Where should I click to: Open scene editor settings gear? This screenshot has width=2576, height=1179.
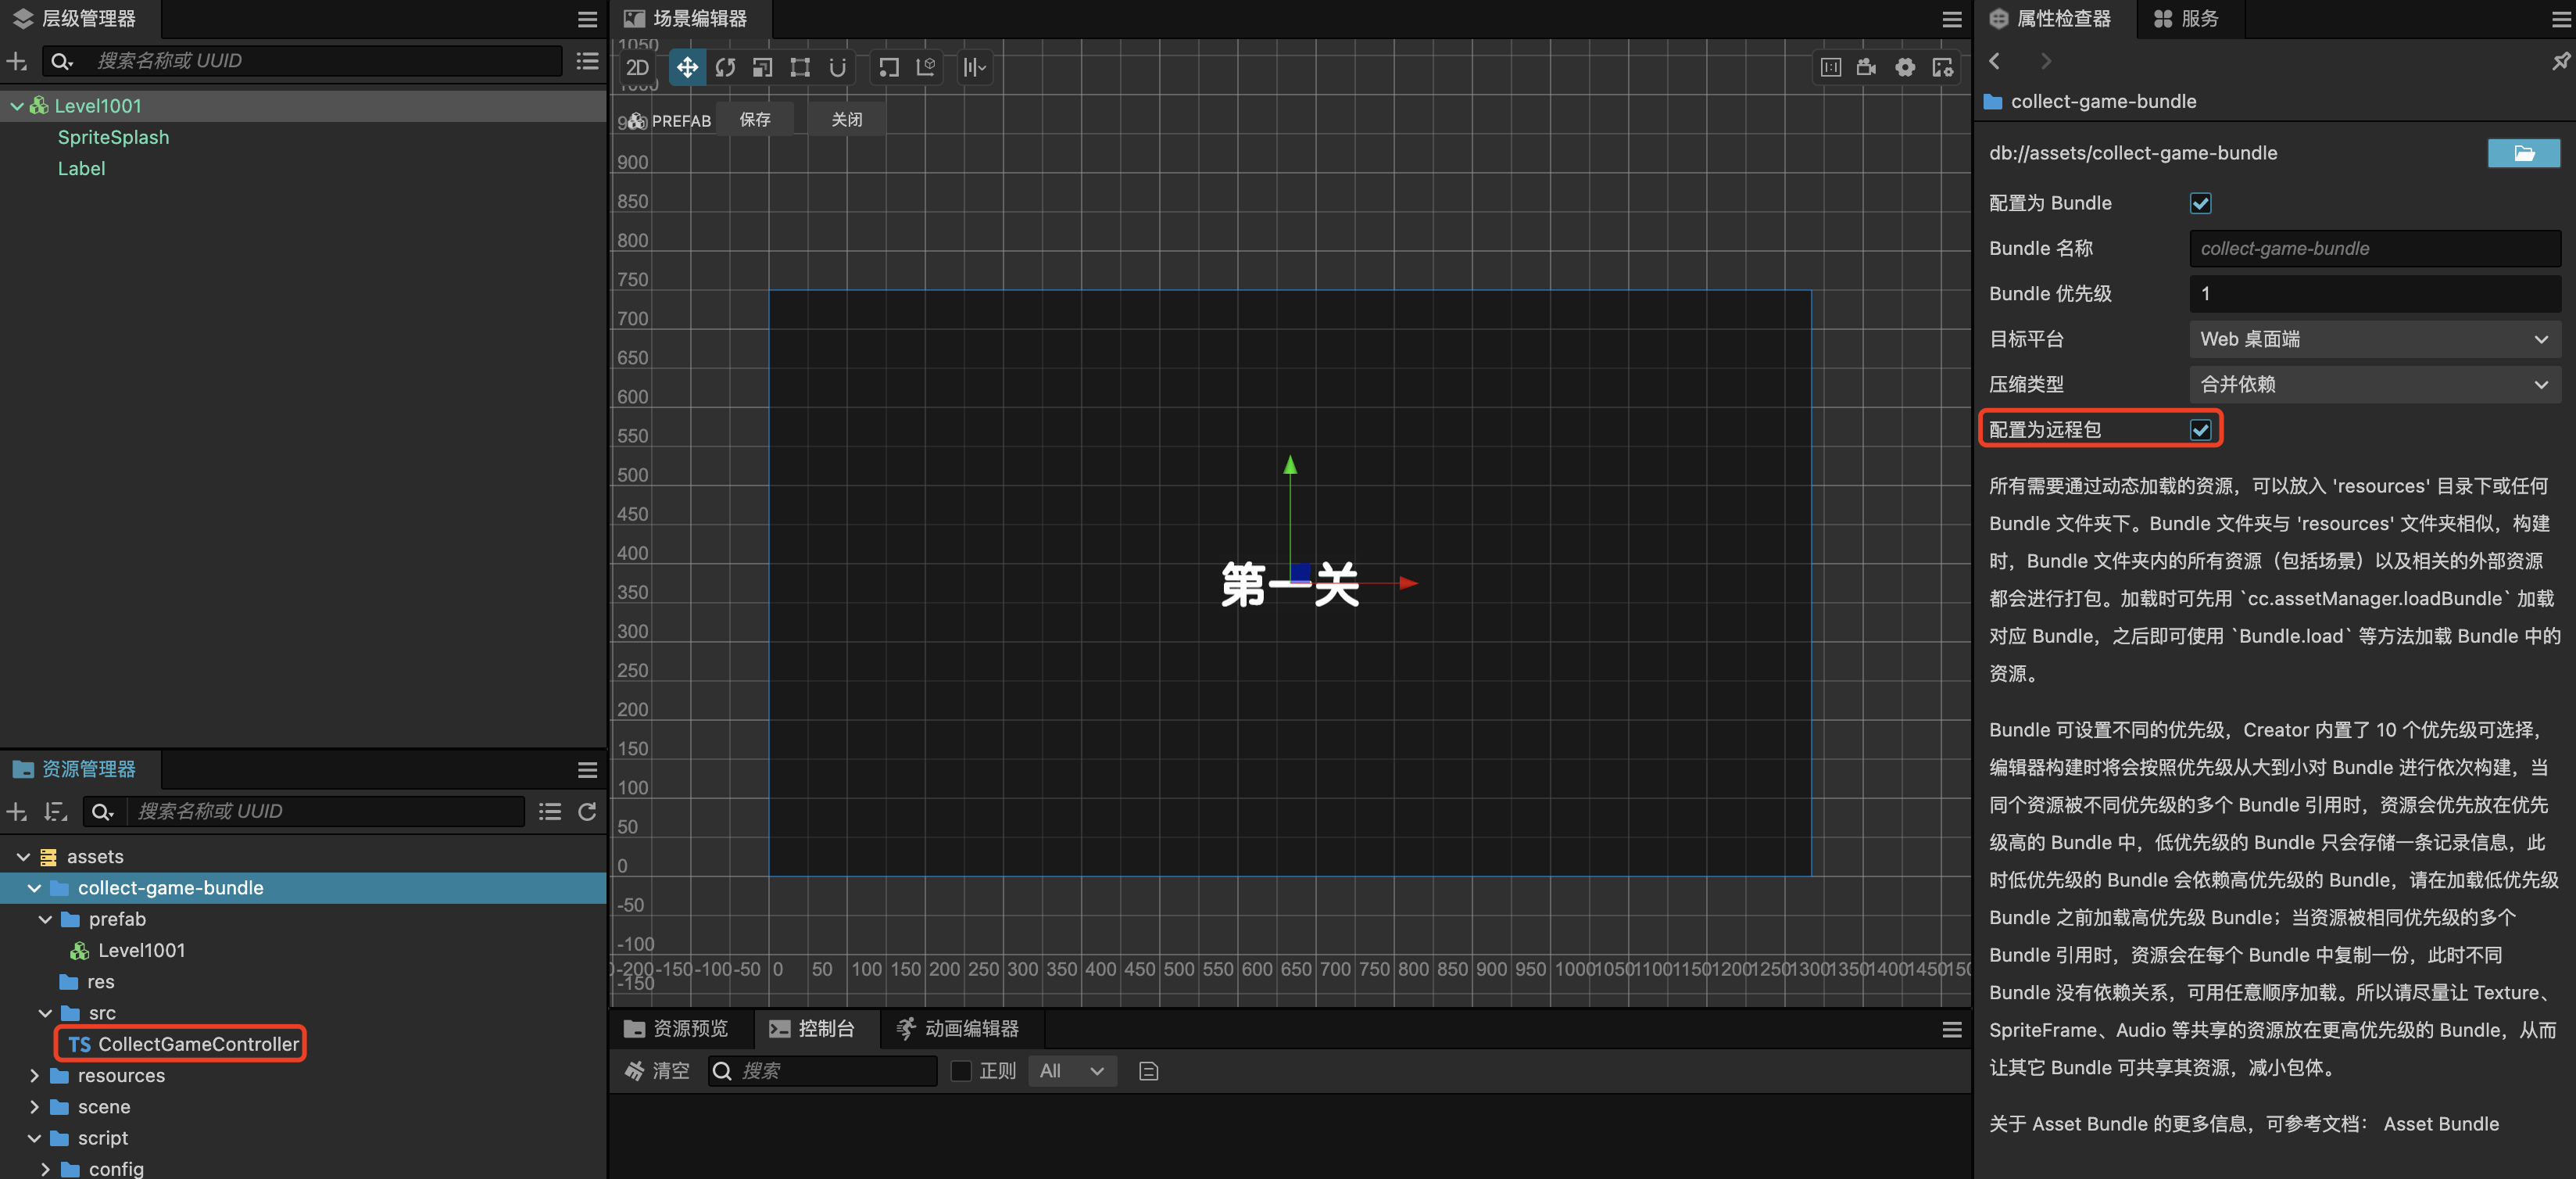[x=1905, y=67]
